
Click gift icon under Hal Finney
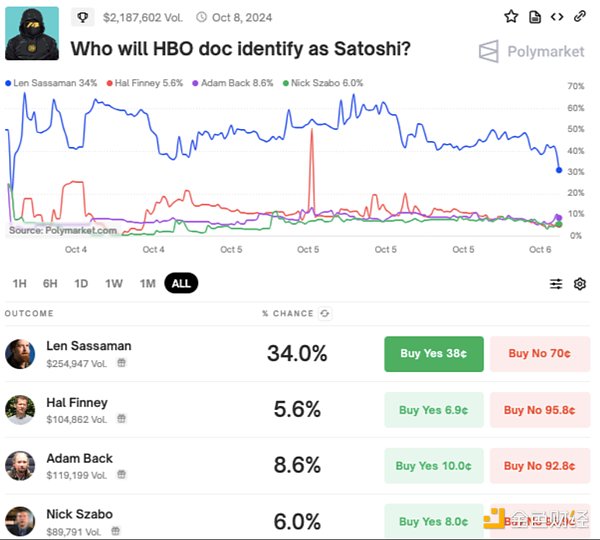coord(121,419)
